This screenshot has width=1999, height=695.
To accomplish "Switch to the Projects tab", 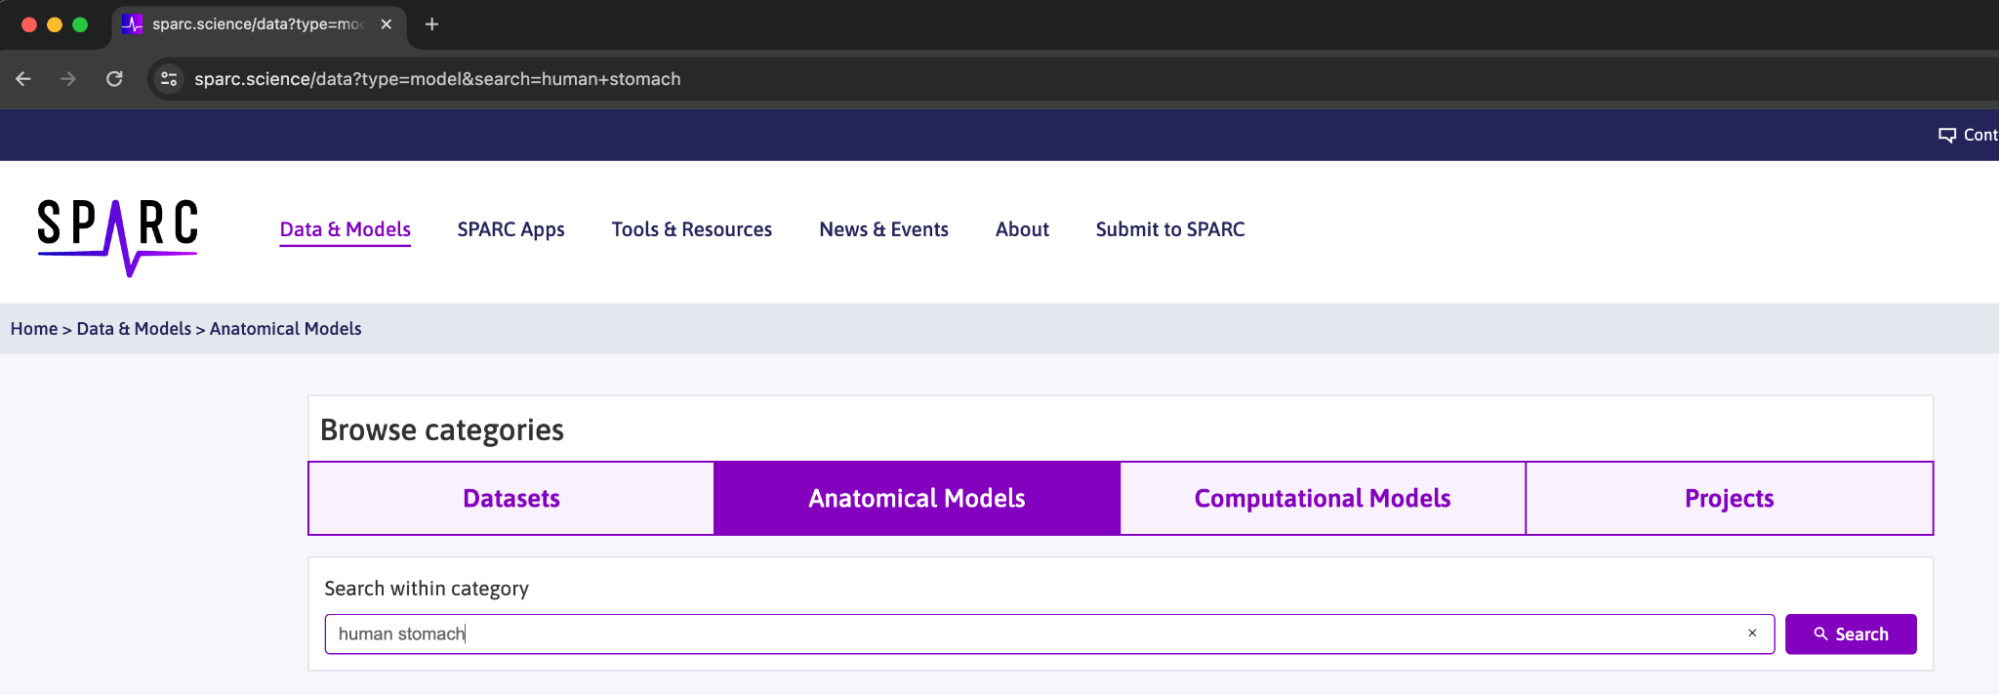I will click(1729, 498).
